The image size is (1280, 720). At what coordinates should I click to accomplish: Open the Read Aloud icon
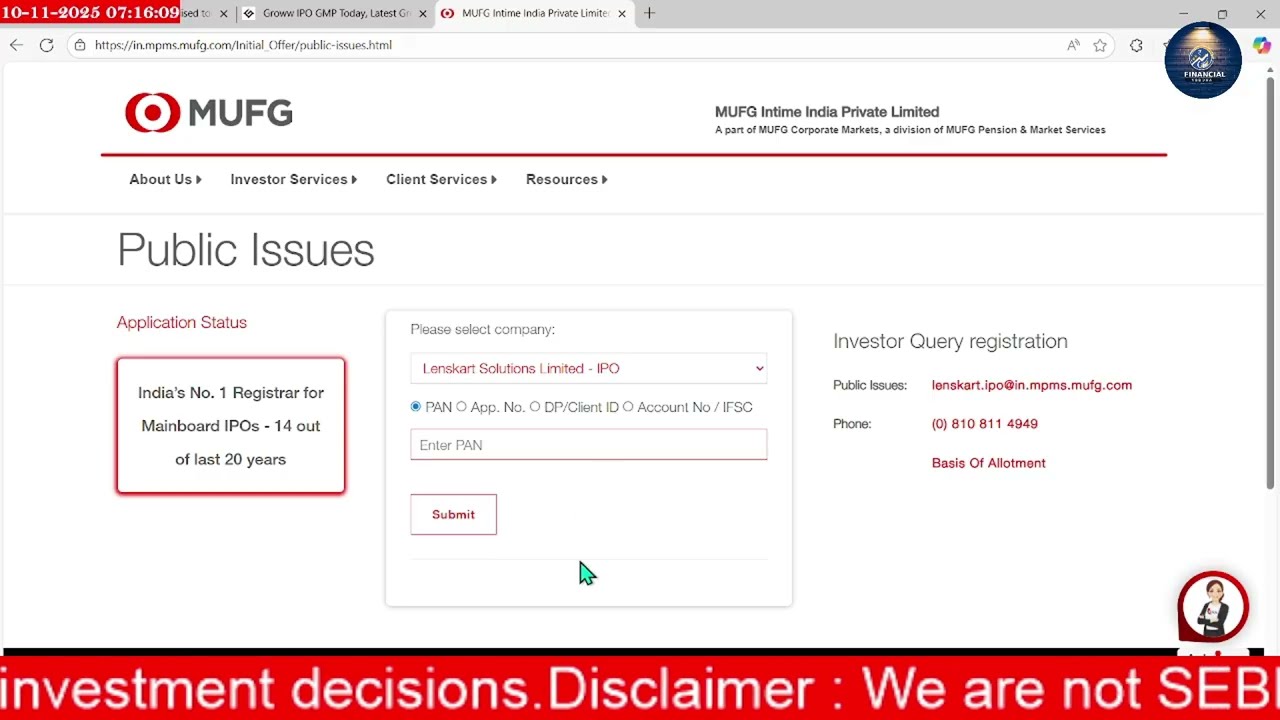[1073, 45]
